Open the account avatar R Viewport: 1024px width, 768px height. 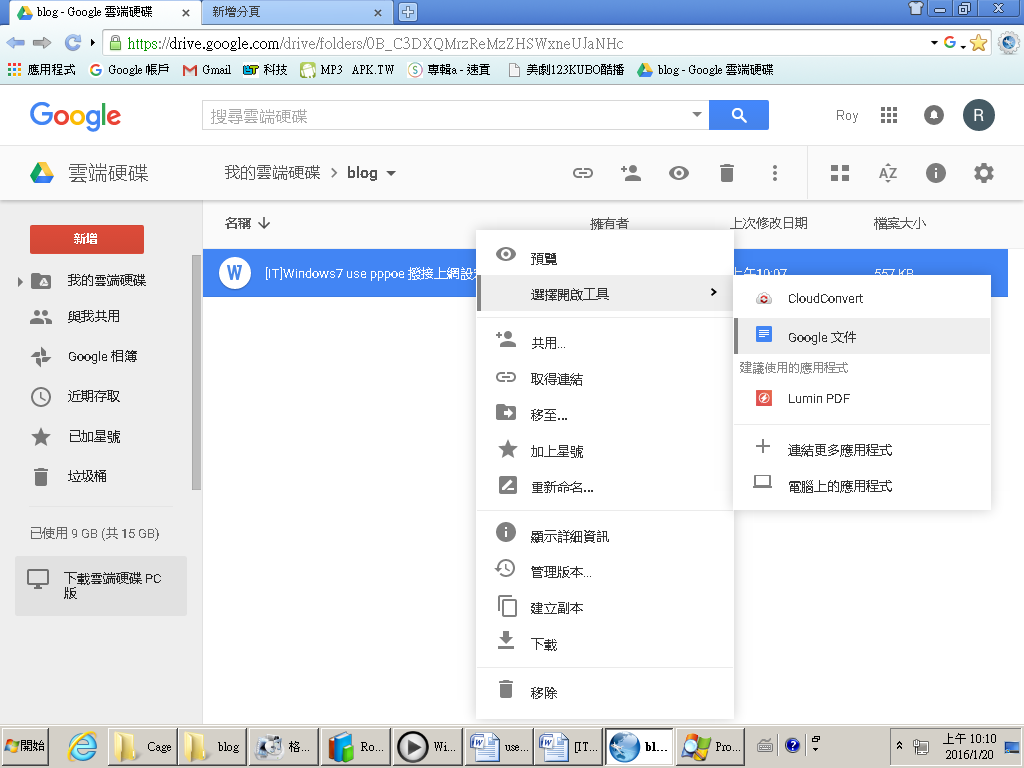(978, 116)
